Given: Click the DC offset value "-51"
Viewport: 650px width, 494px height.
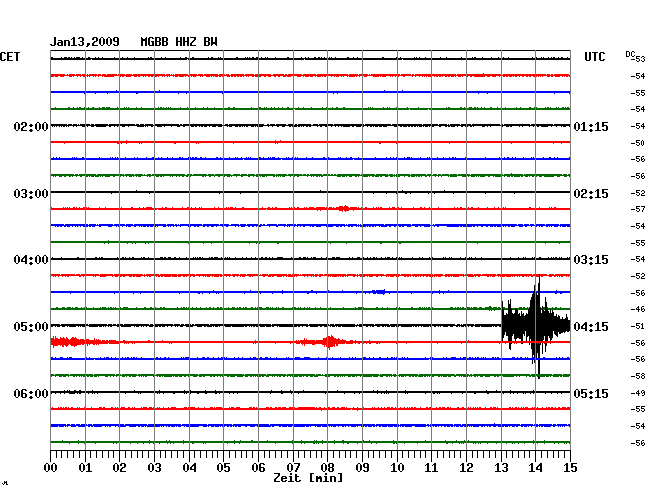Looking at the screenshot, I should [x=638, y=326].
